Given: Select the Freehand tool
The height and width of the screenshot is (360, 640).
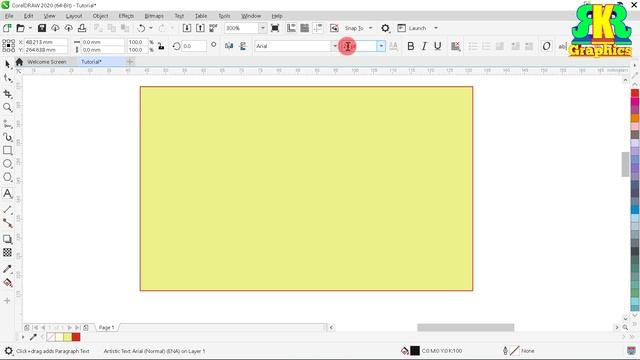Looking at the screenshot, I should (x=7, y=124).
